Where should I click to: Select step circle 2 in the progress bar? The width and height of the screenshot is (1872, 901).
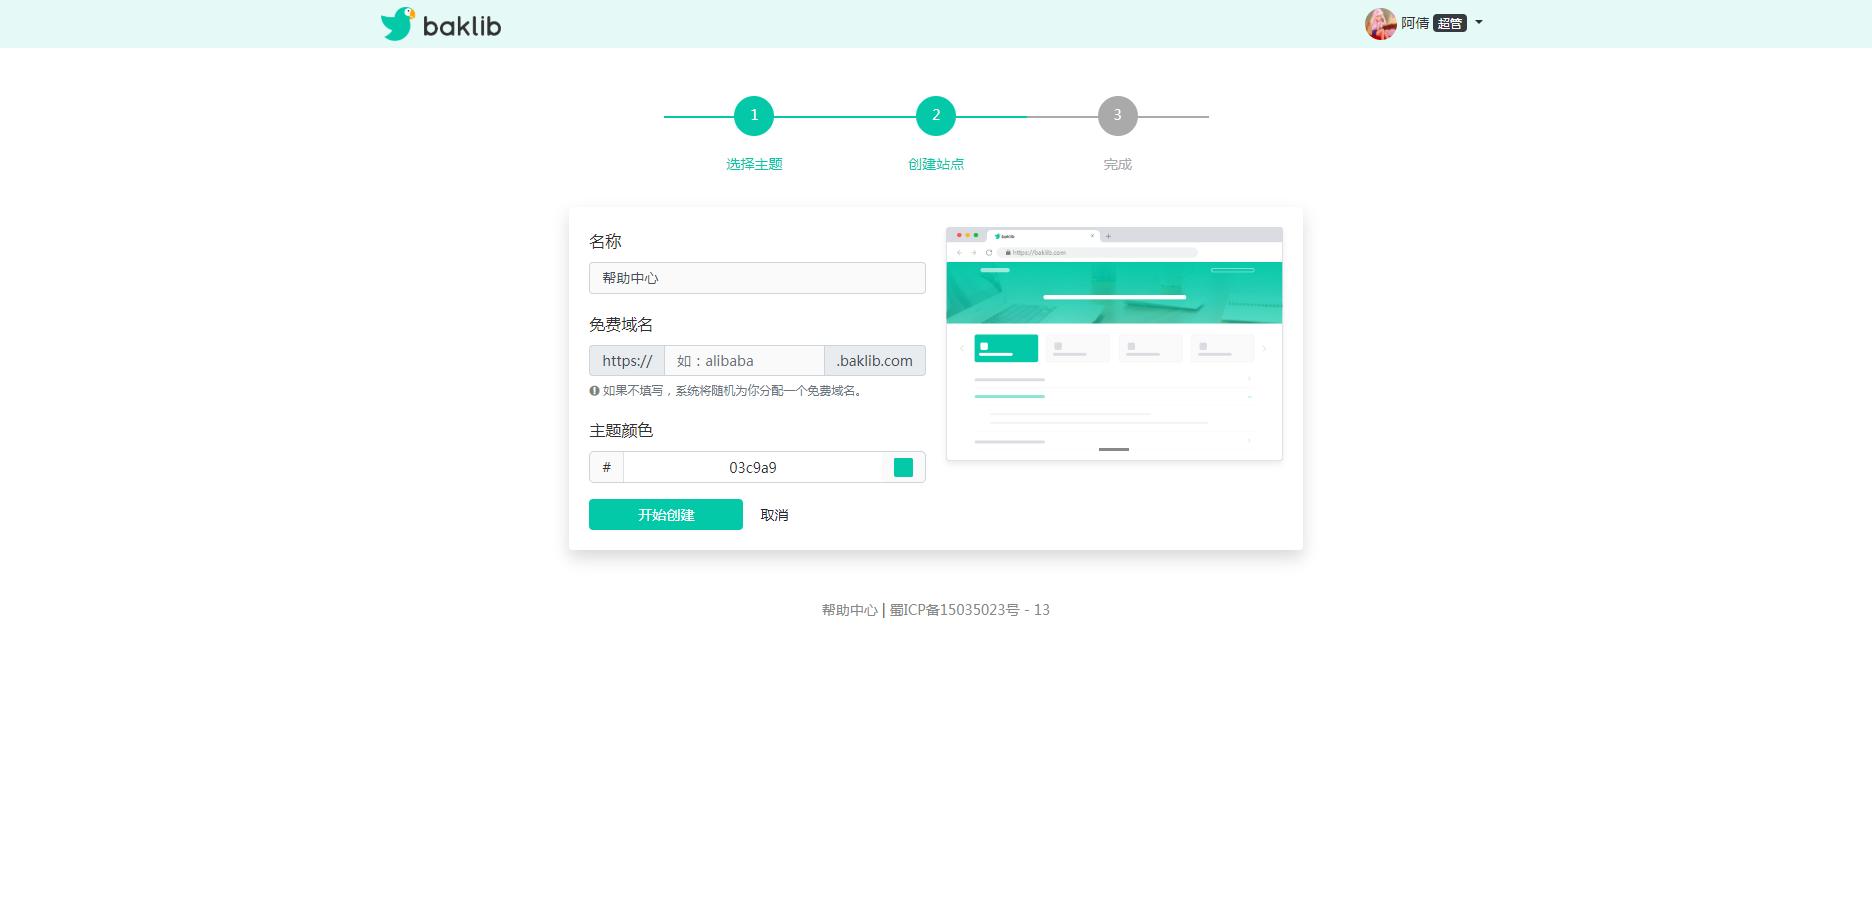point(936,115)
